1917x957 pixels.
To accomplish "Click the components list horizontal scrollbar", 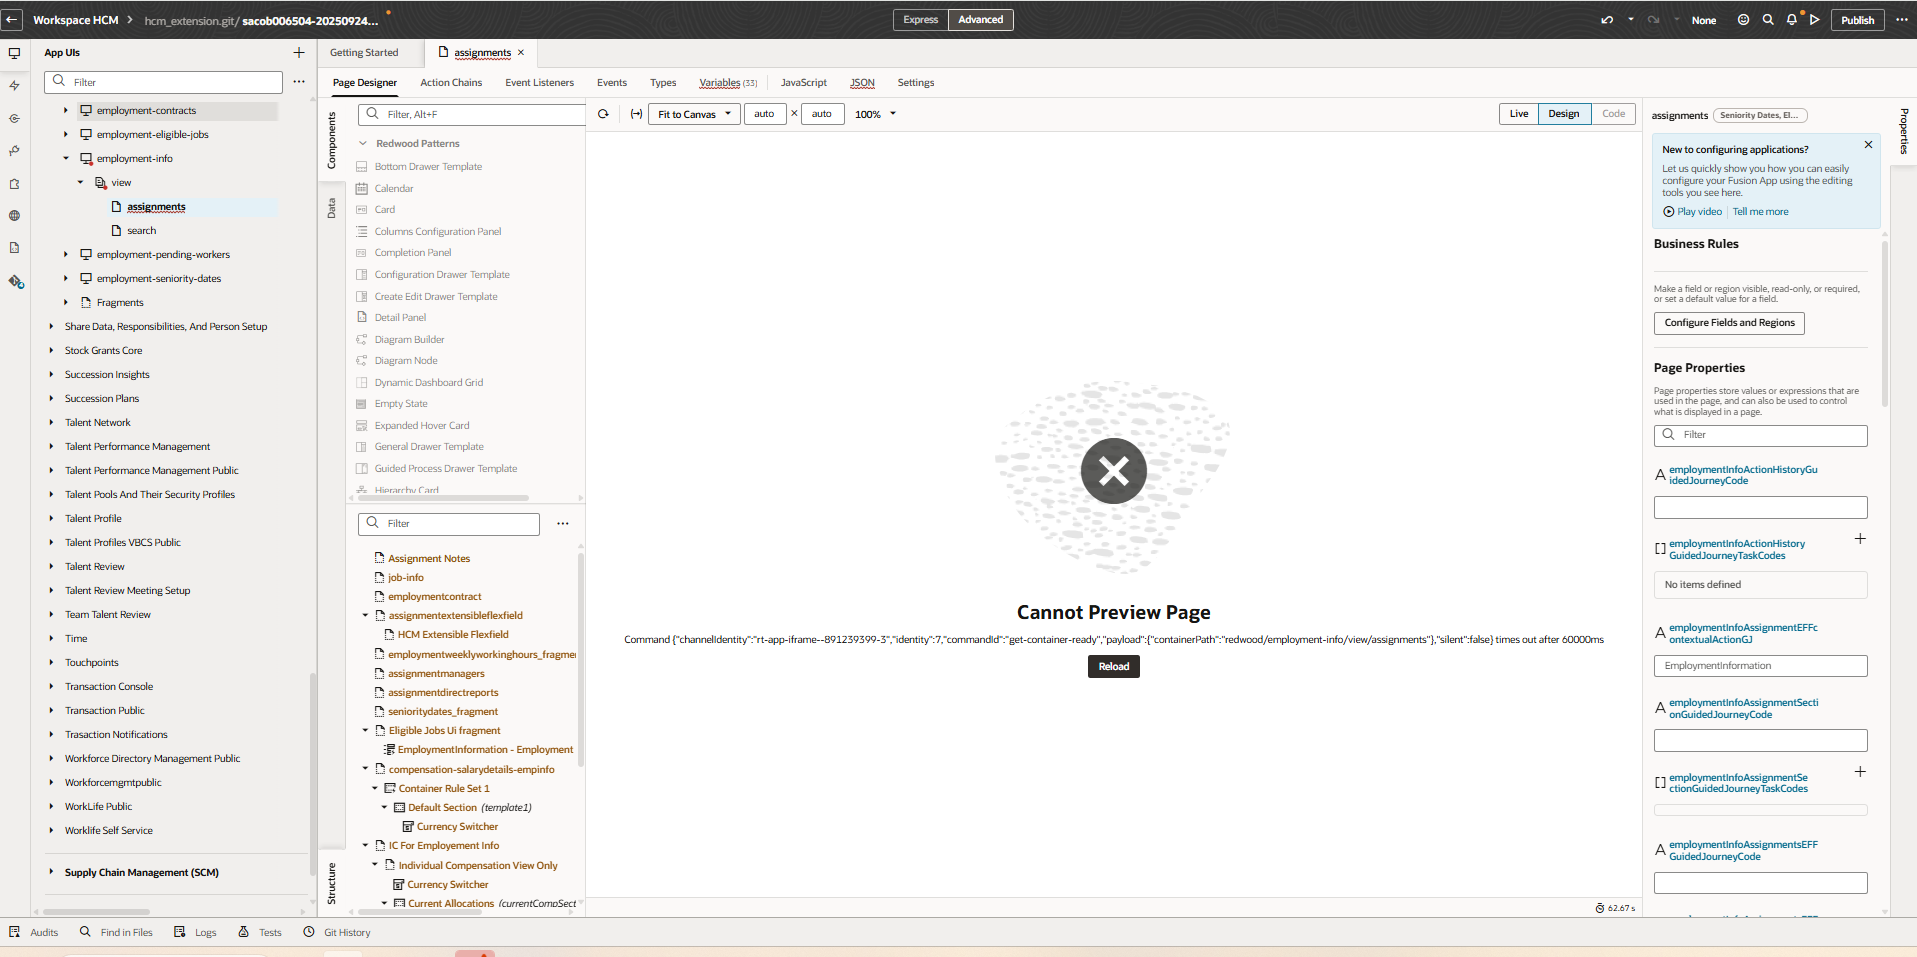I will point(443,498).
